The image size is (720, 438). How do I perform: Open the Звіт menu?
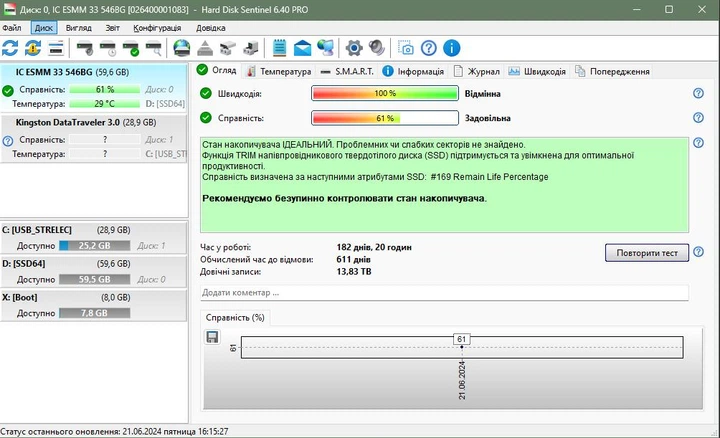click(x=112, y=28)
